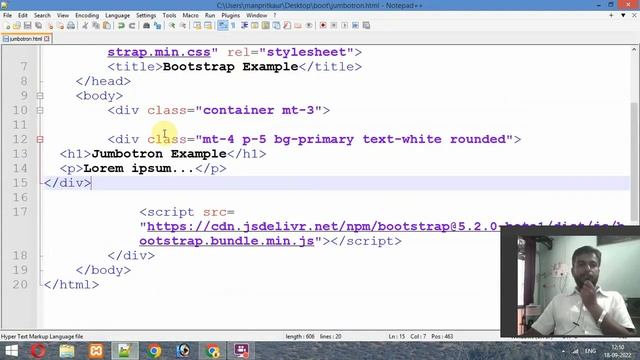Viewport: 640px width, 360px height.
Task: Collapse container div fold on line 10
Action: 40,110
